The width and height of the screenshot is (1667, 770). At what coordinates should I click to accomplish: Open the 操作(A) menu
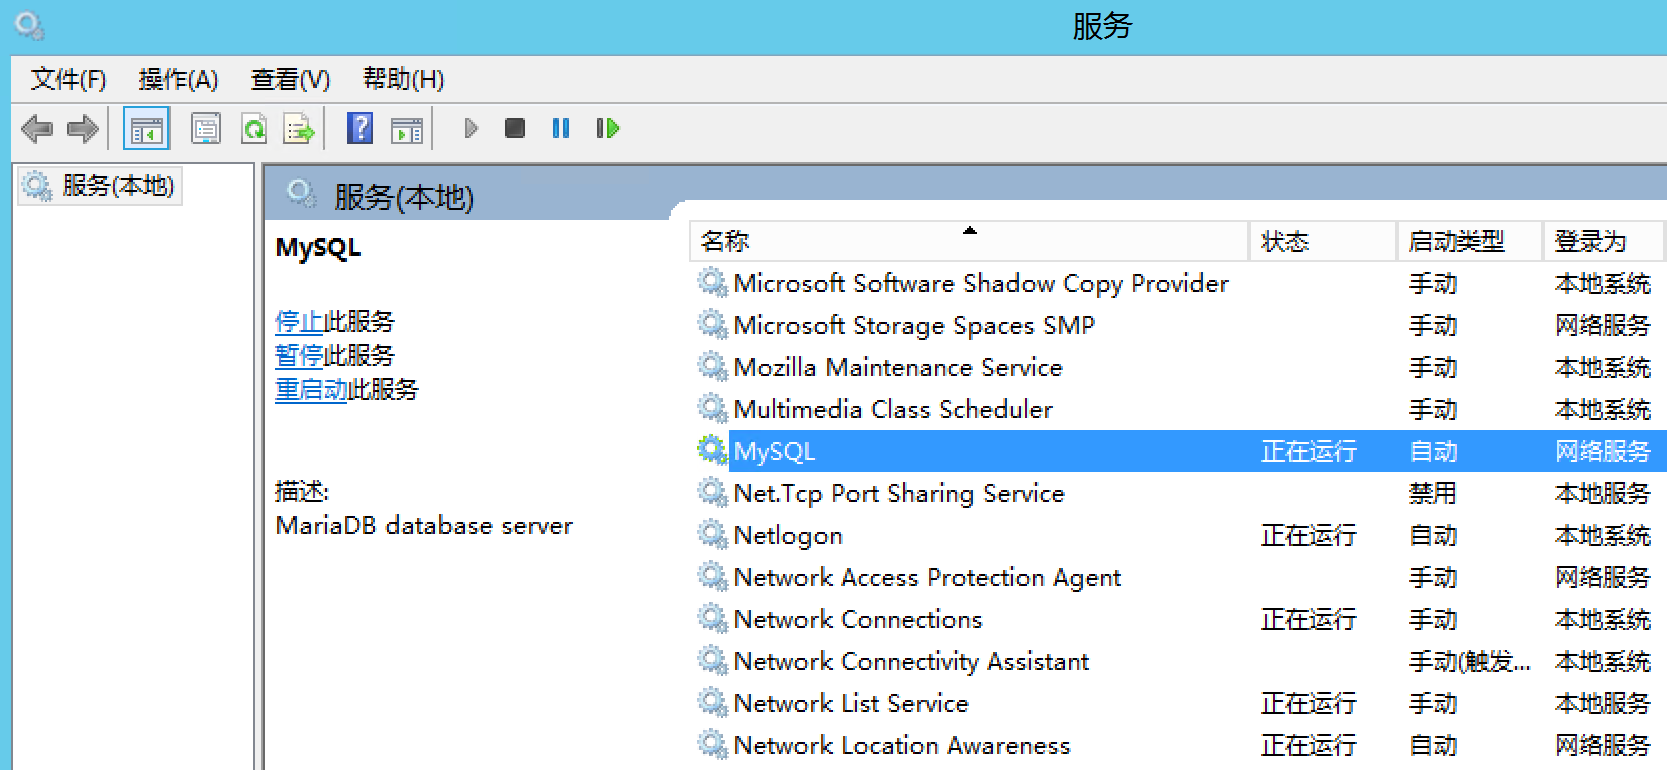click(x=178, y=79)
